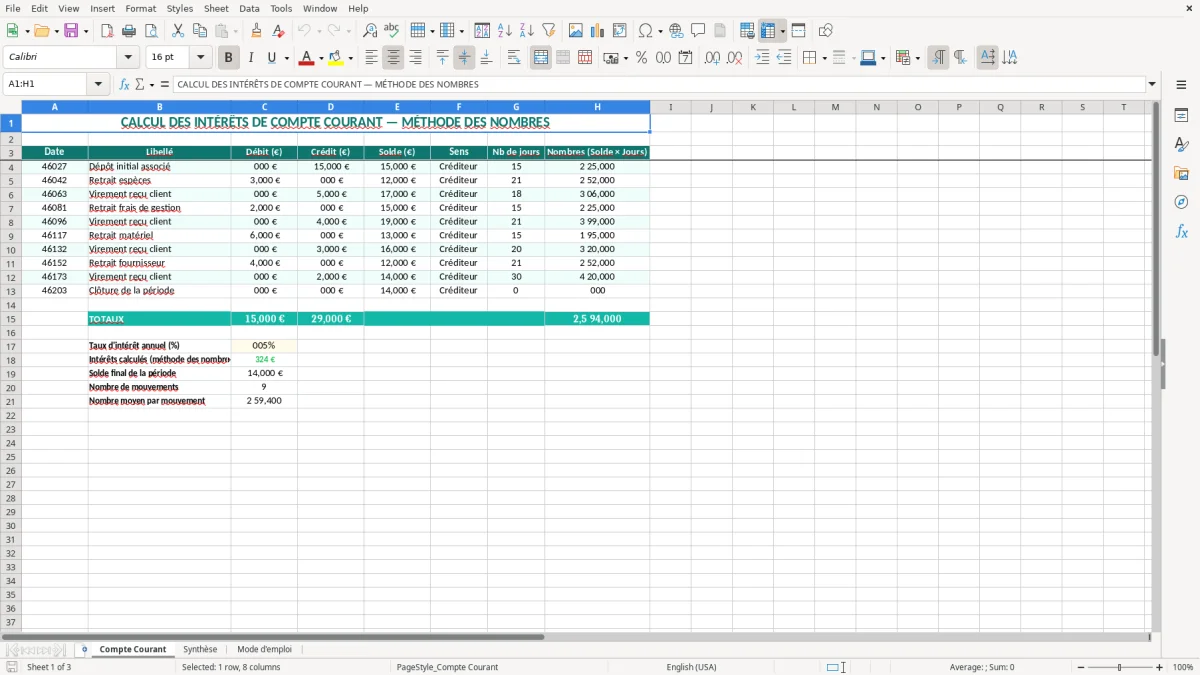Open borders dropdown arrow
Screen dimensions: 1200x675
(x=824, y=58)
